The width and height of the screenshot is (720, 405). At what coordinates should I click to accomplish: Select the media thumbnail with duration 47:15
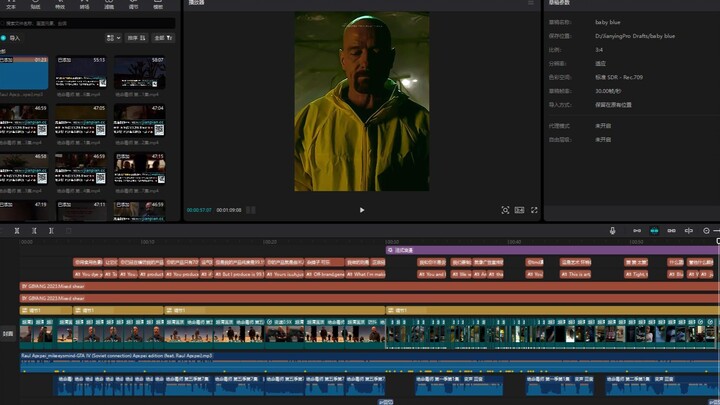(x=140, y=169)
